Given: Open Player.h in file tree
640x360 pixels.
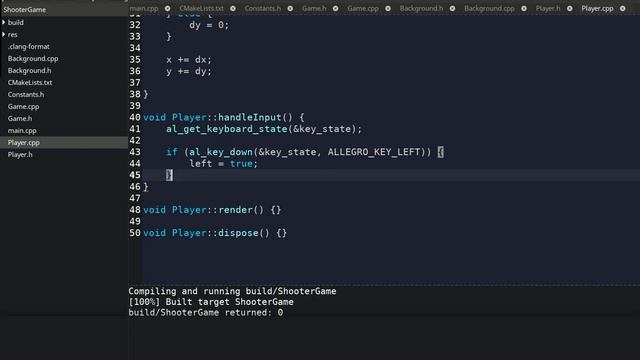Looking at the screenshot, I should click(x=20, y=155).
